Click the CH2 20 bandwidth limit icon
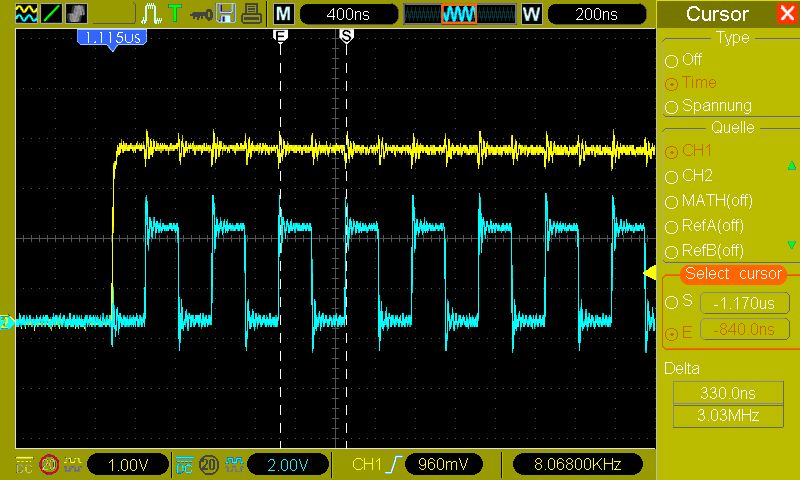 [x=209, y=465]
